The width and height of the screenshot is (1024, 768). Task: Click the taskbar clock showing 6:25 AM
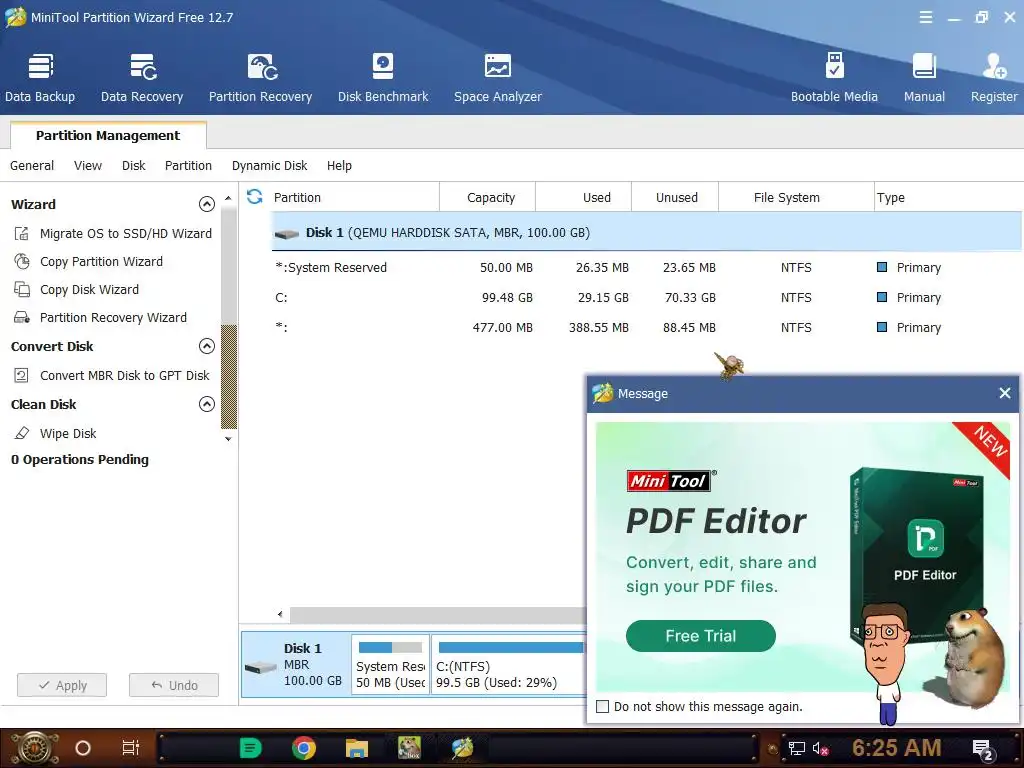tap(897, 748)
